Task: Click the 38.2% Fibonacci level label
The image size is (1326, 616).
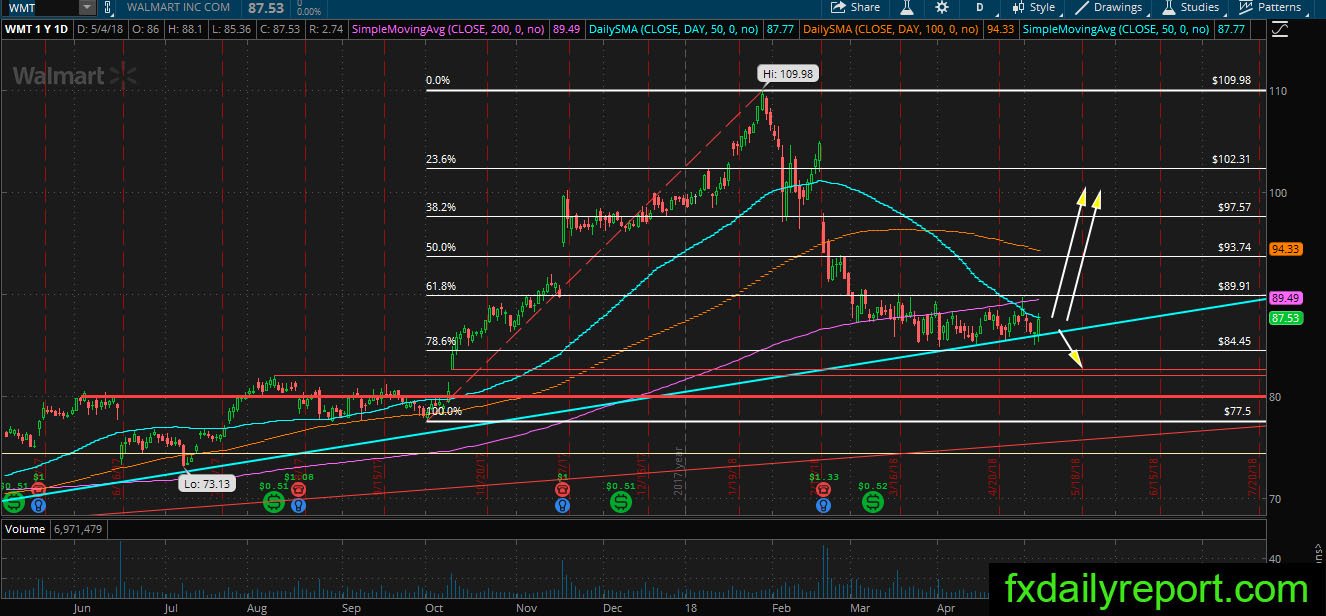Action: click(x=441, y=208)
